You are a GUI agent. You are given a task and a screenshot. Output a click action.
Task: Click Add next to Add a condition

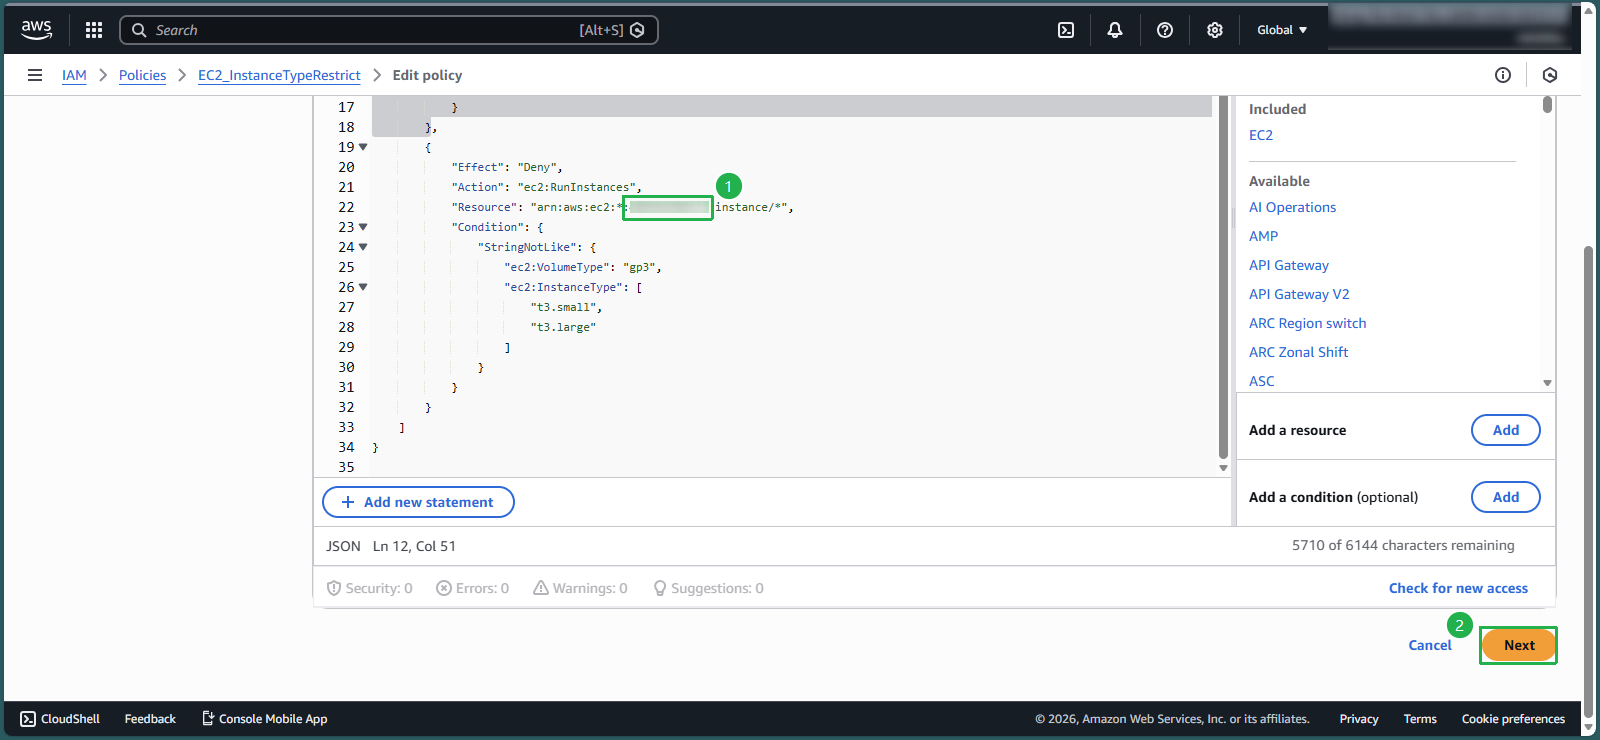pos(1506,497)
